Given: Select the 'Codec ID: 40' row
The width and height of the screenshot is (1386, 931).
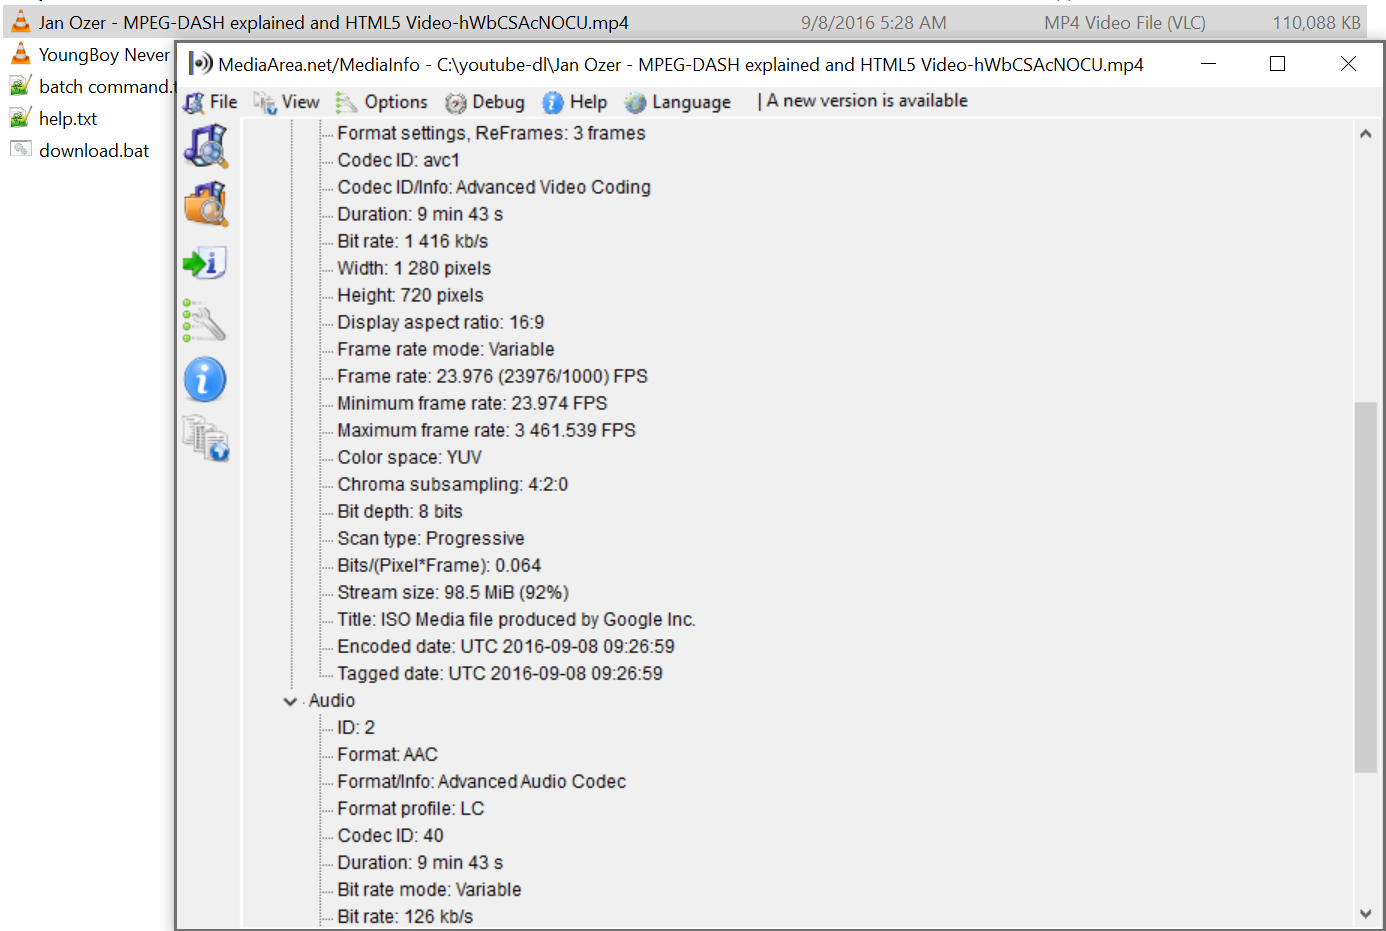Looking at the screenshot, I should pos(390,835).
